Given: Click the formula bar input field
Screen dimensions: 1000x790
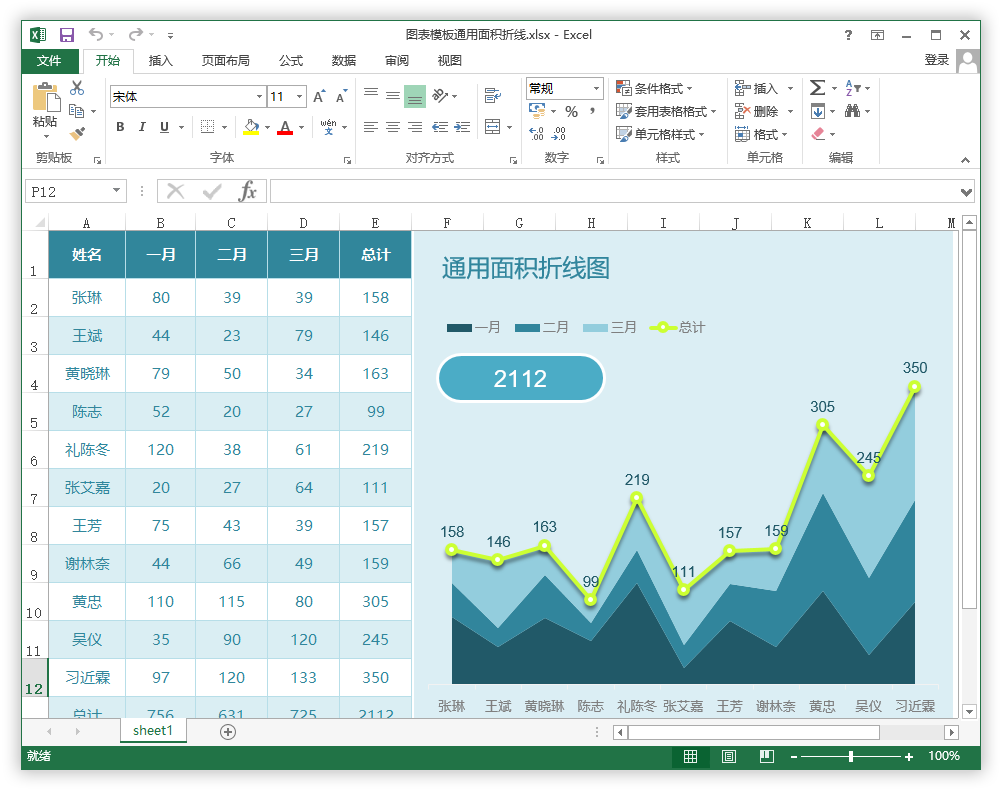Looking at the screenshot, I should (615, 191).
